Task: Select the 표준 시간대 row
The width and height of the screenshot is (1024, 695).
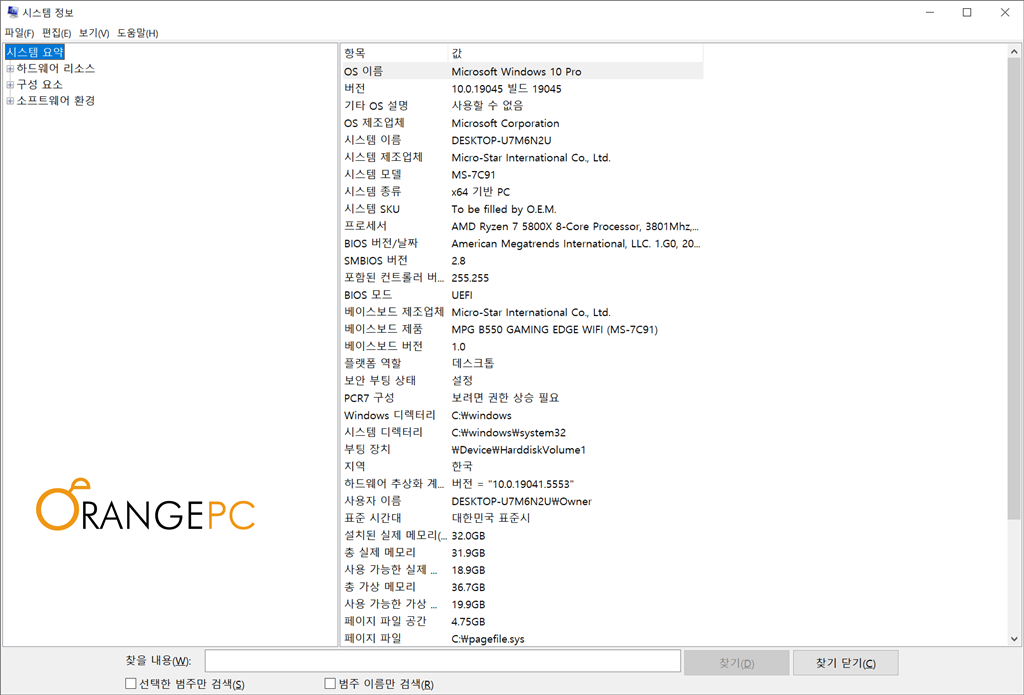Action: 522,519
